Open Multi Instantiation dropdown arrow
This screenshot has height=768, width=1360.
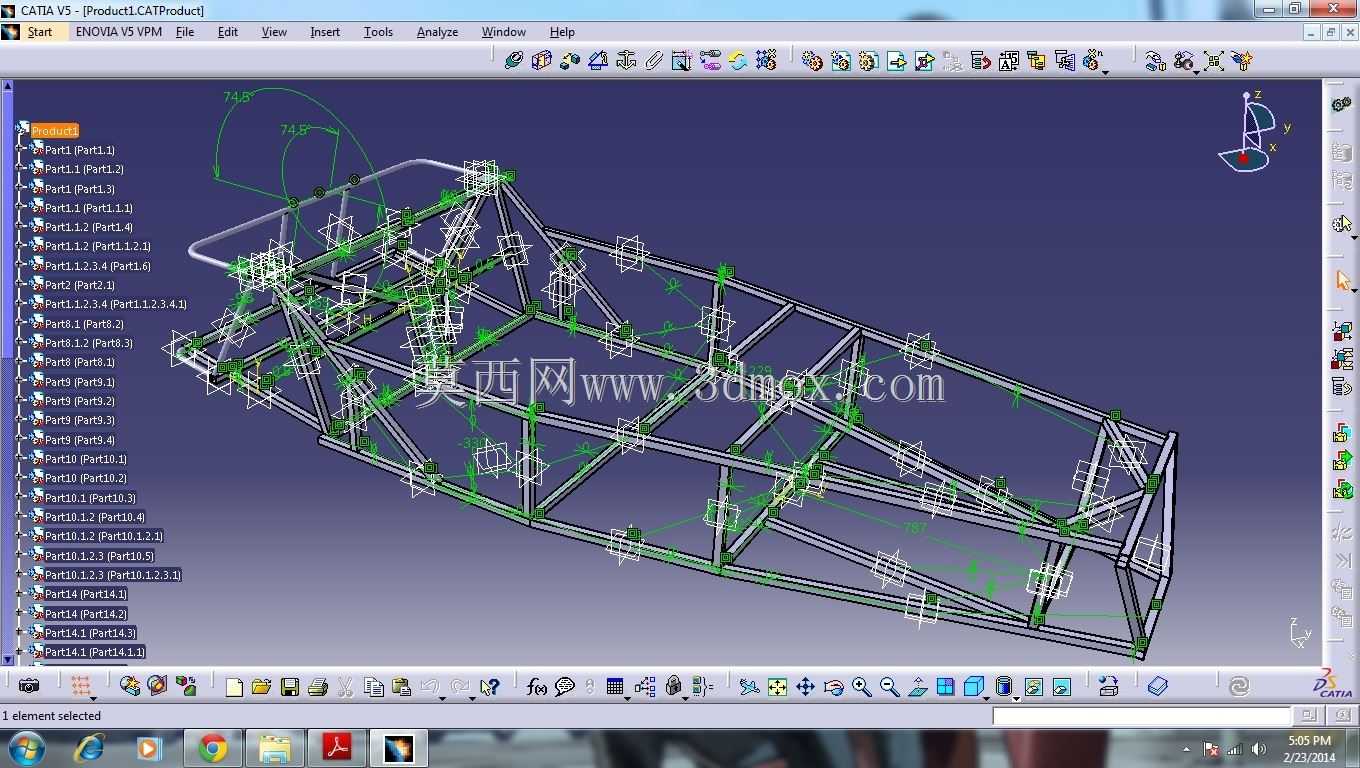(1105, 72)
